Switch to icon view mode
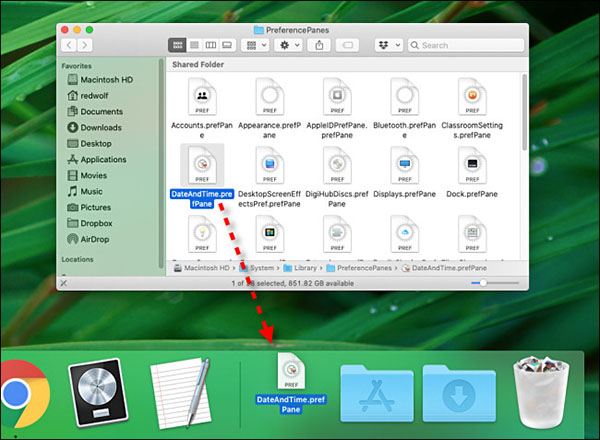The width and height of the screenshot is (600, 440). pos(179,45)
